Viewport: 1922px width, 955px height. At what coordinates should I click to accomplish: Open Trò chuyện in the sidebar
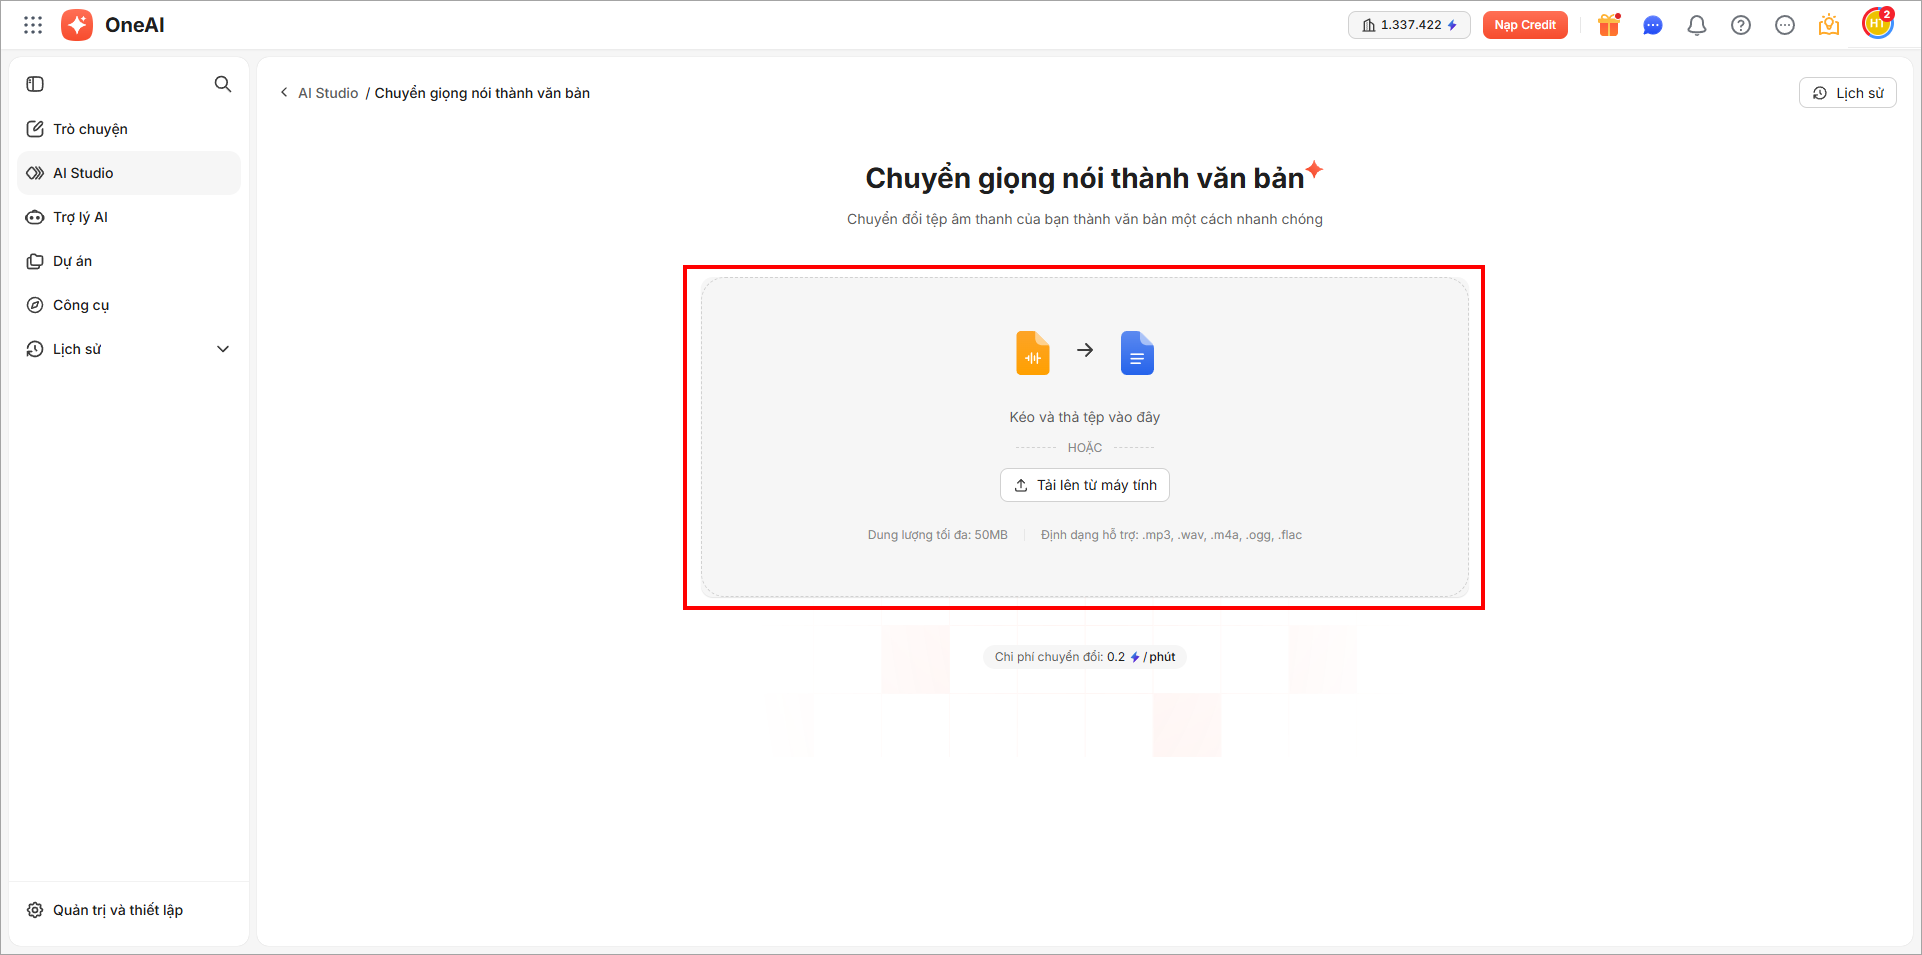[x=129, y=129]
